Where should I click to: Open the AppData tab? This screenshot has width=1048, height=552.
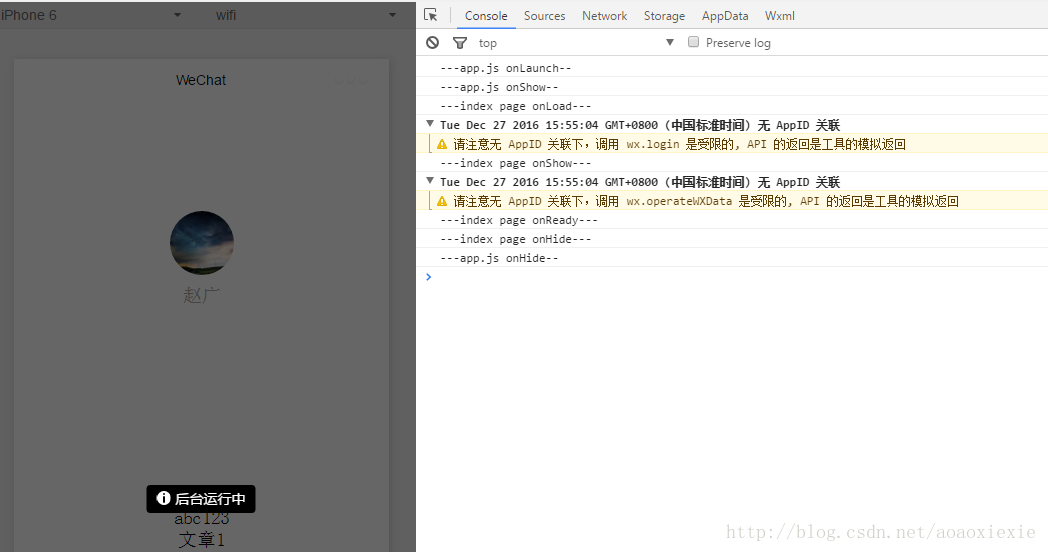(725, 15)
